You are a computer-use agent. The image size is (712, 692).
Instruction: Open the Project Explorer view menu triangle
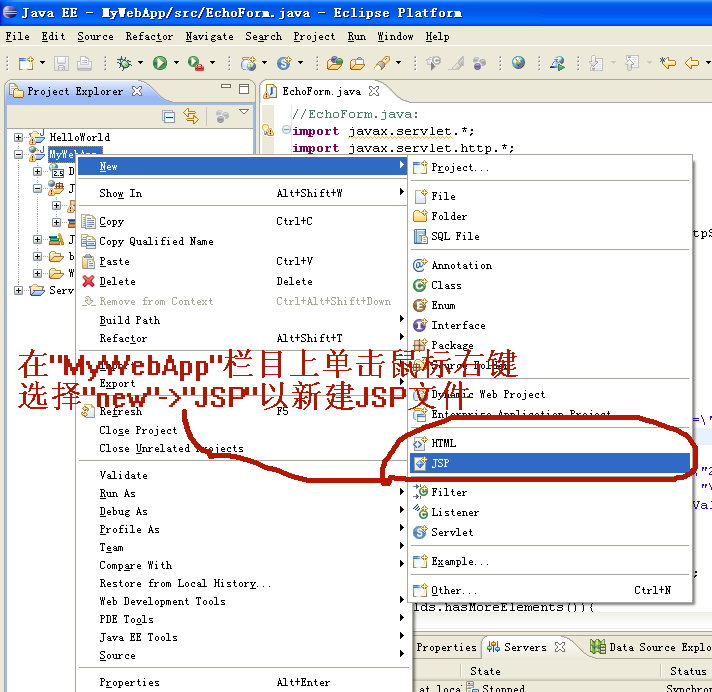pos(244,111)
